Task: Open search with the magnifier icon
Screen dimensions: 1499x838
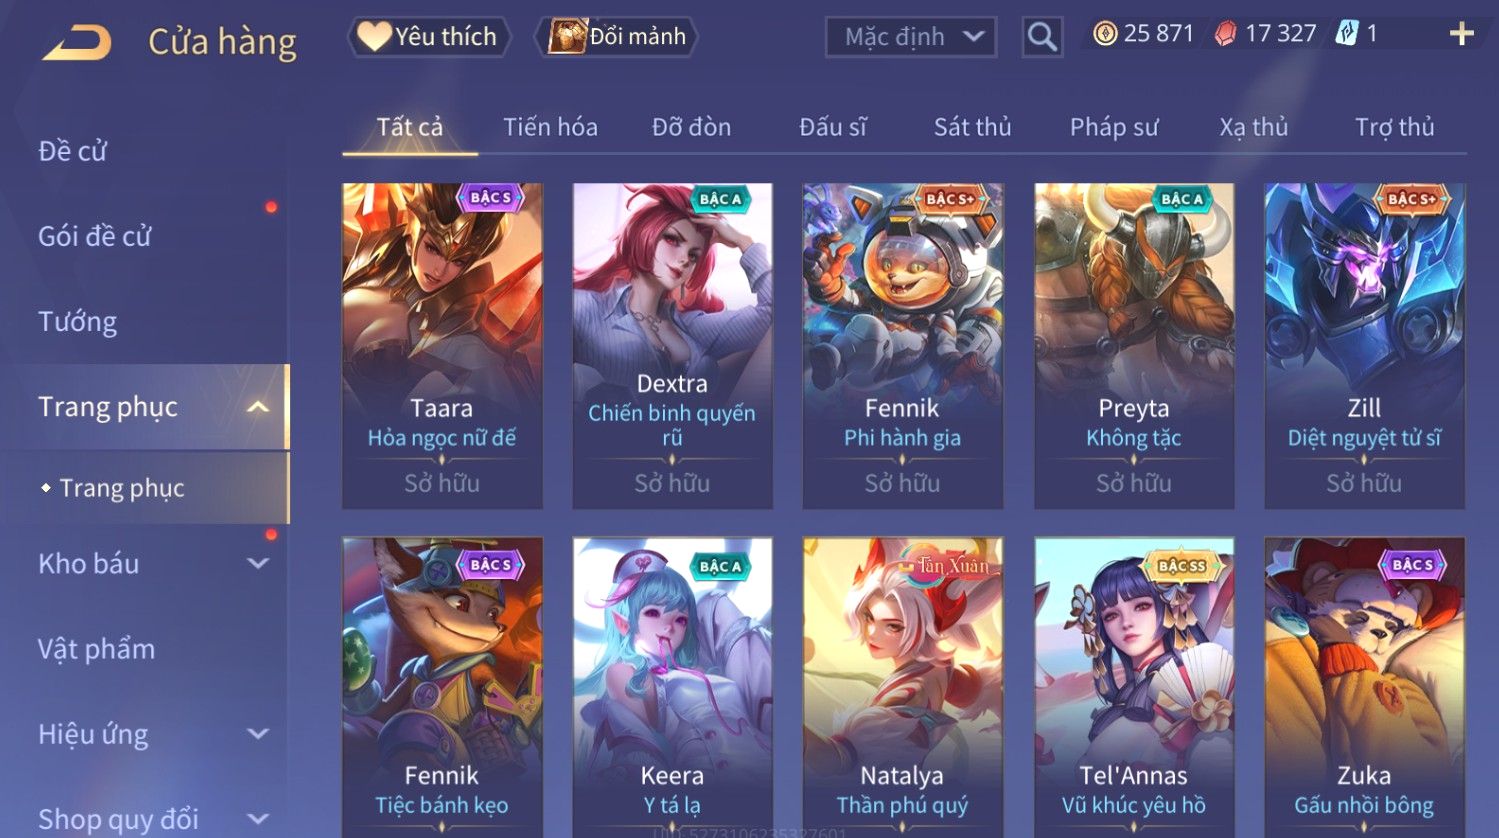Action: tap(1042, 37)
